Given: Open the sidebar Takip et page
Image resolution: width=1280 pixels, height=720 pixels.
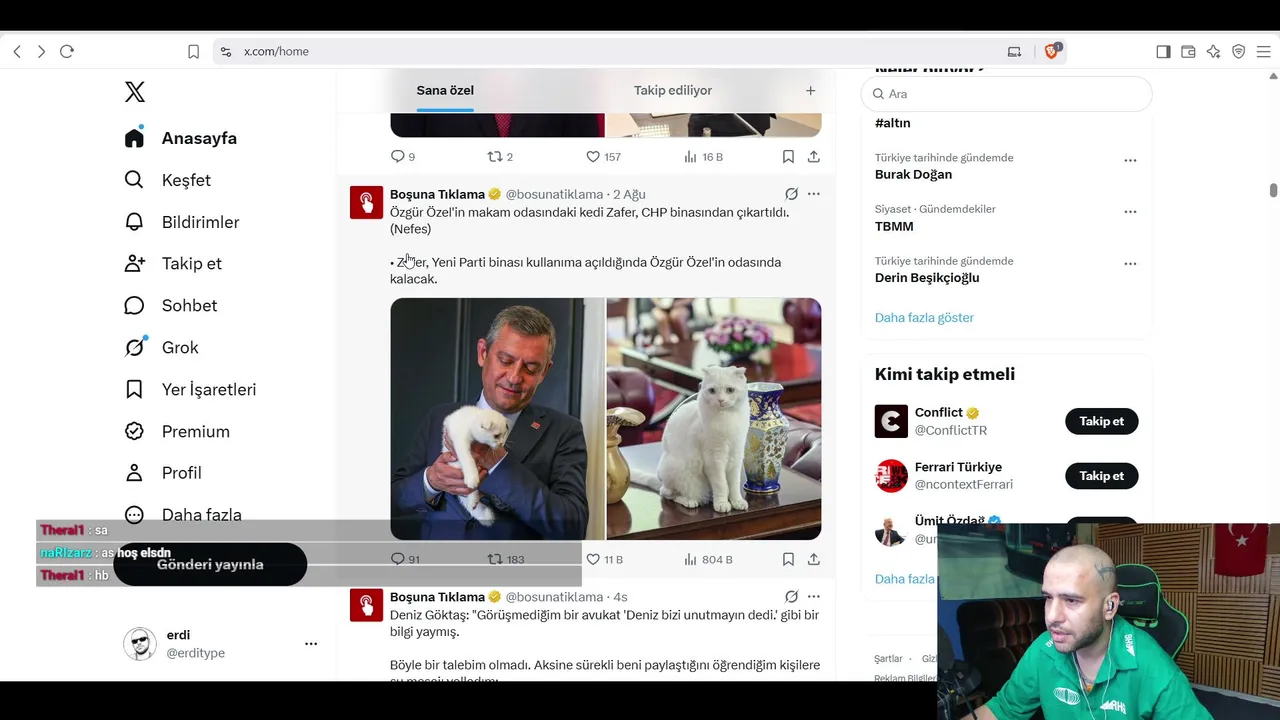Looking at the screenshot, I should [x=172, y=263].
